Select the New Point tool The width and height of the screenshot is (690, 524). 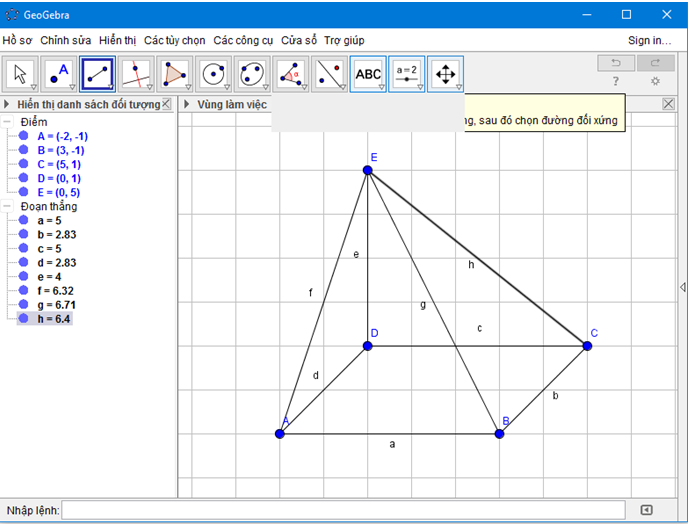(59, 73)
